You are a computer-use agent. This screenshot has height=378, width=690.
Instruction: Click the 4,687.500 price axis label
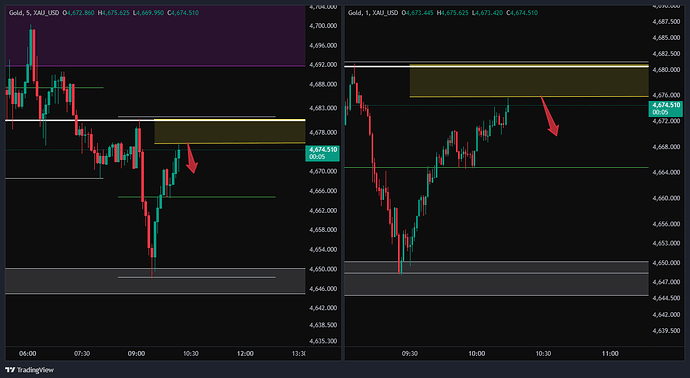tap(667, 22)
